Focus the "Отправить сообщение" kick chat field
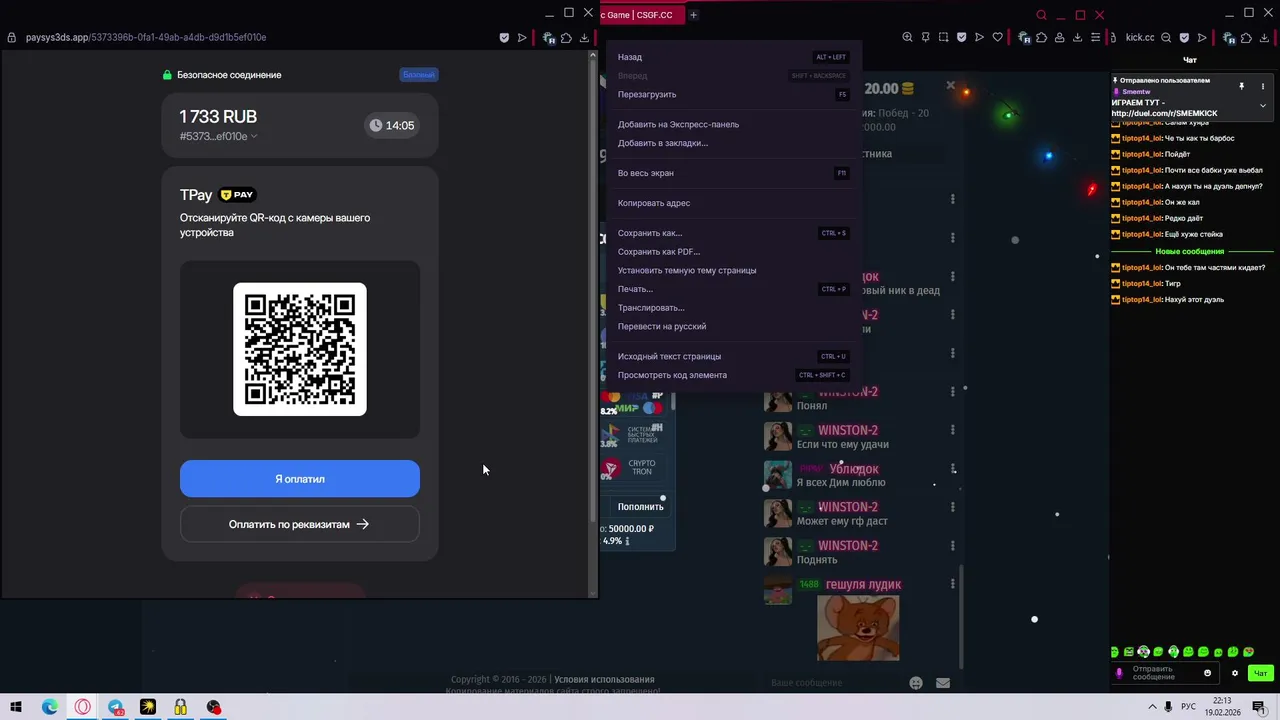The image size is (1280, 720). [x=1164, y=673]
